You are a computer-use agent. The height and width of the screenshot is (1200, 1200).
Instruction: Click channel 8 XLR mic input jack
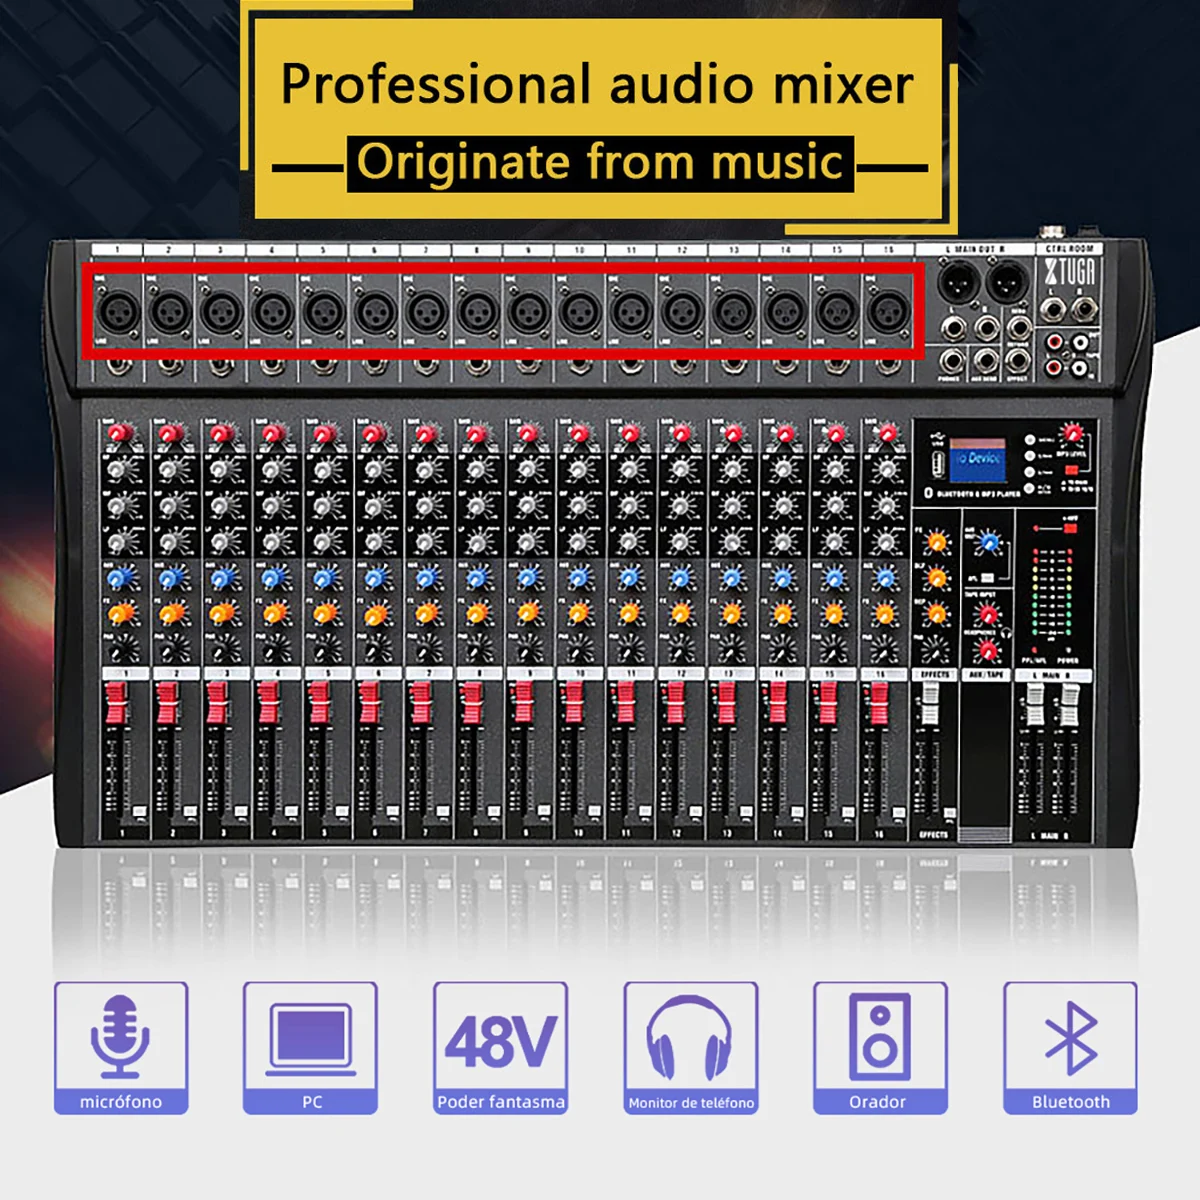[477, 312]
